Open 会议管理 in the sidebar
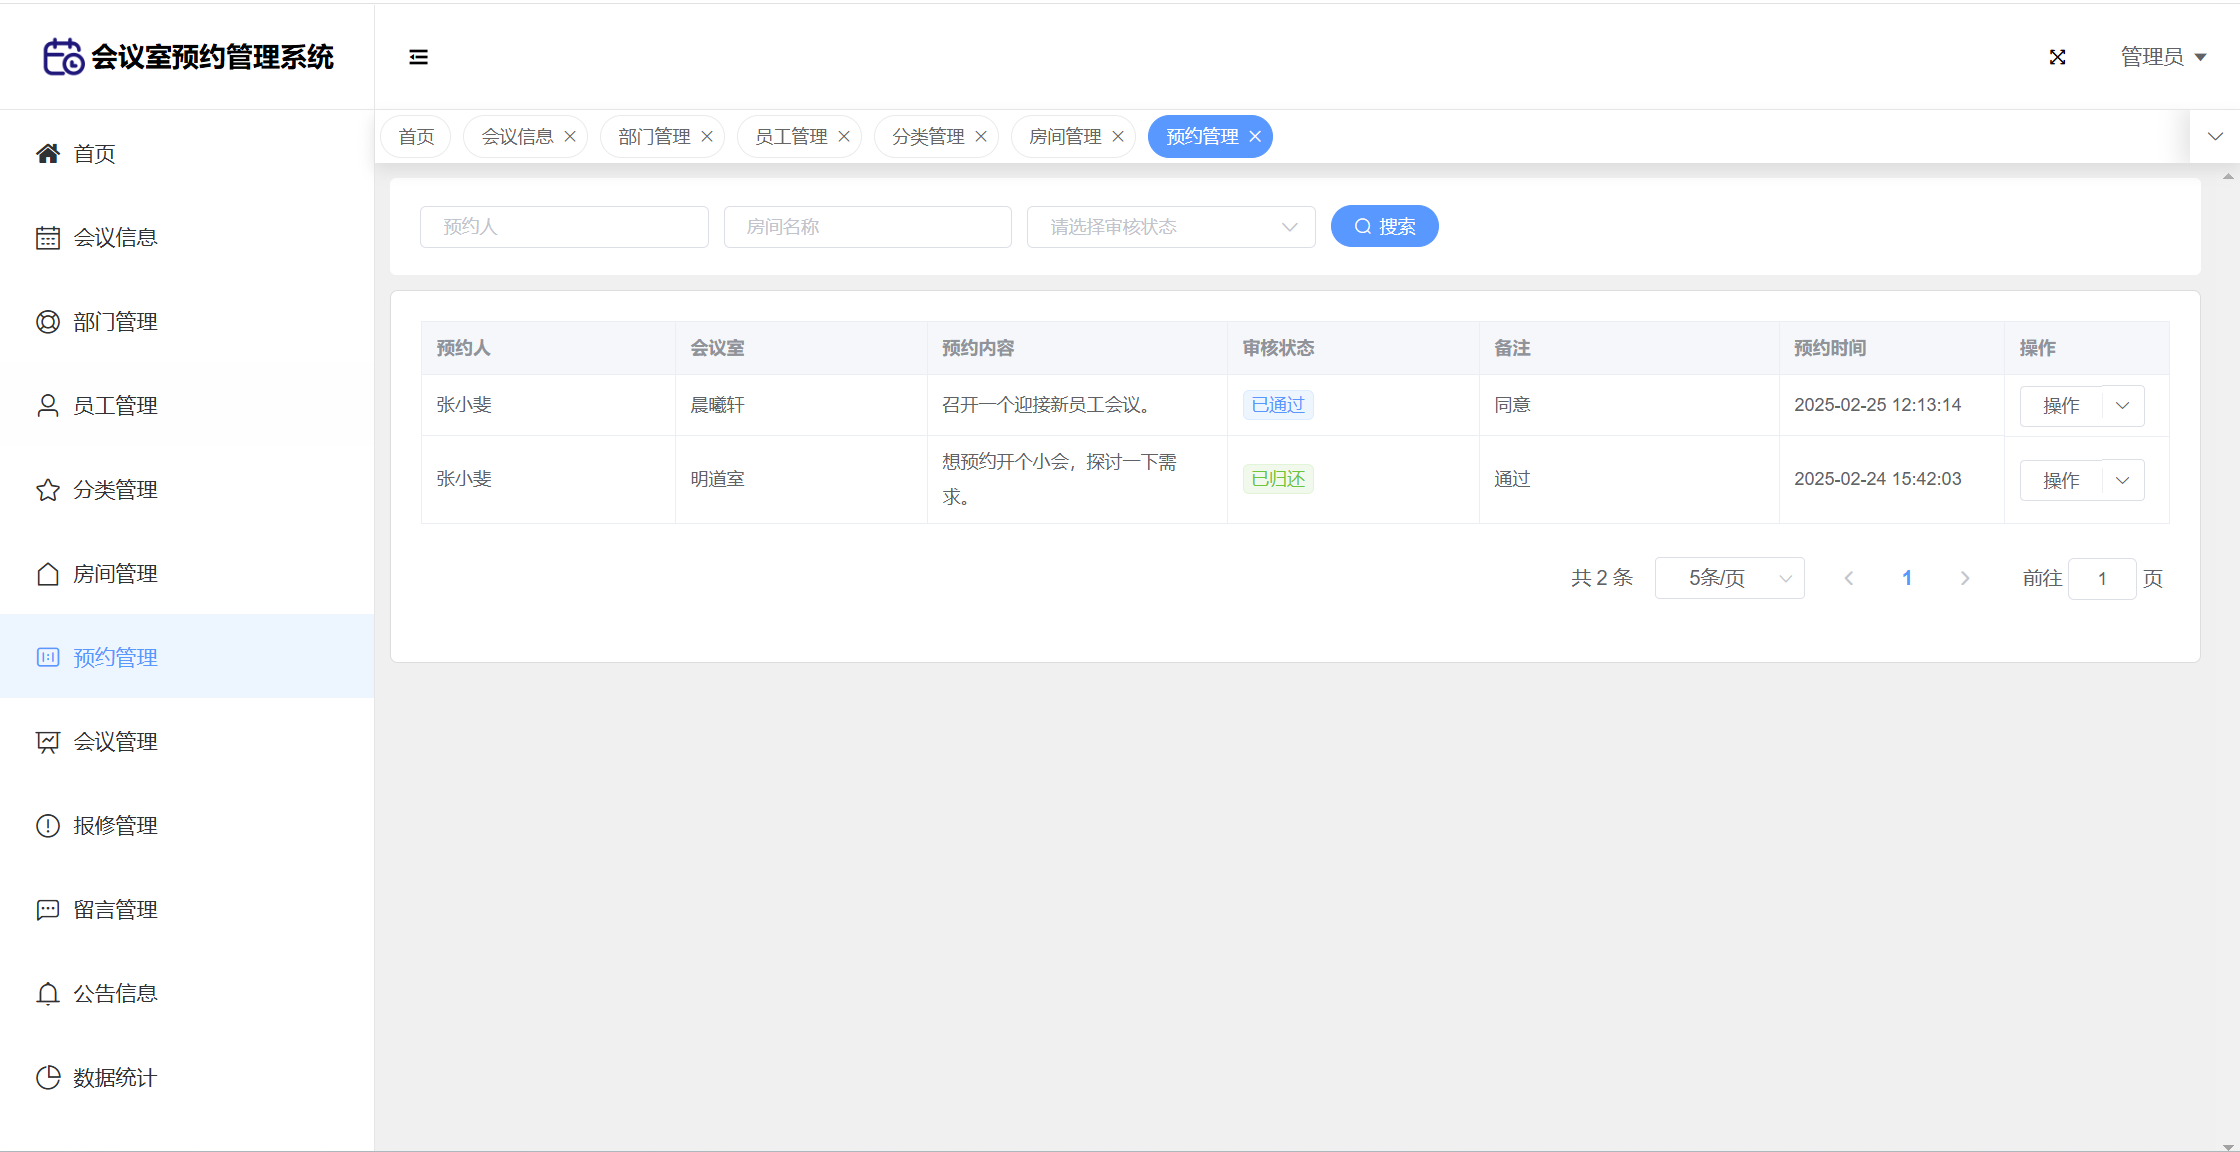The width and height of the screenshot is (2240, 1152). (115, 741)
